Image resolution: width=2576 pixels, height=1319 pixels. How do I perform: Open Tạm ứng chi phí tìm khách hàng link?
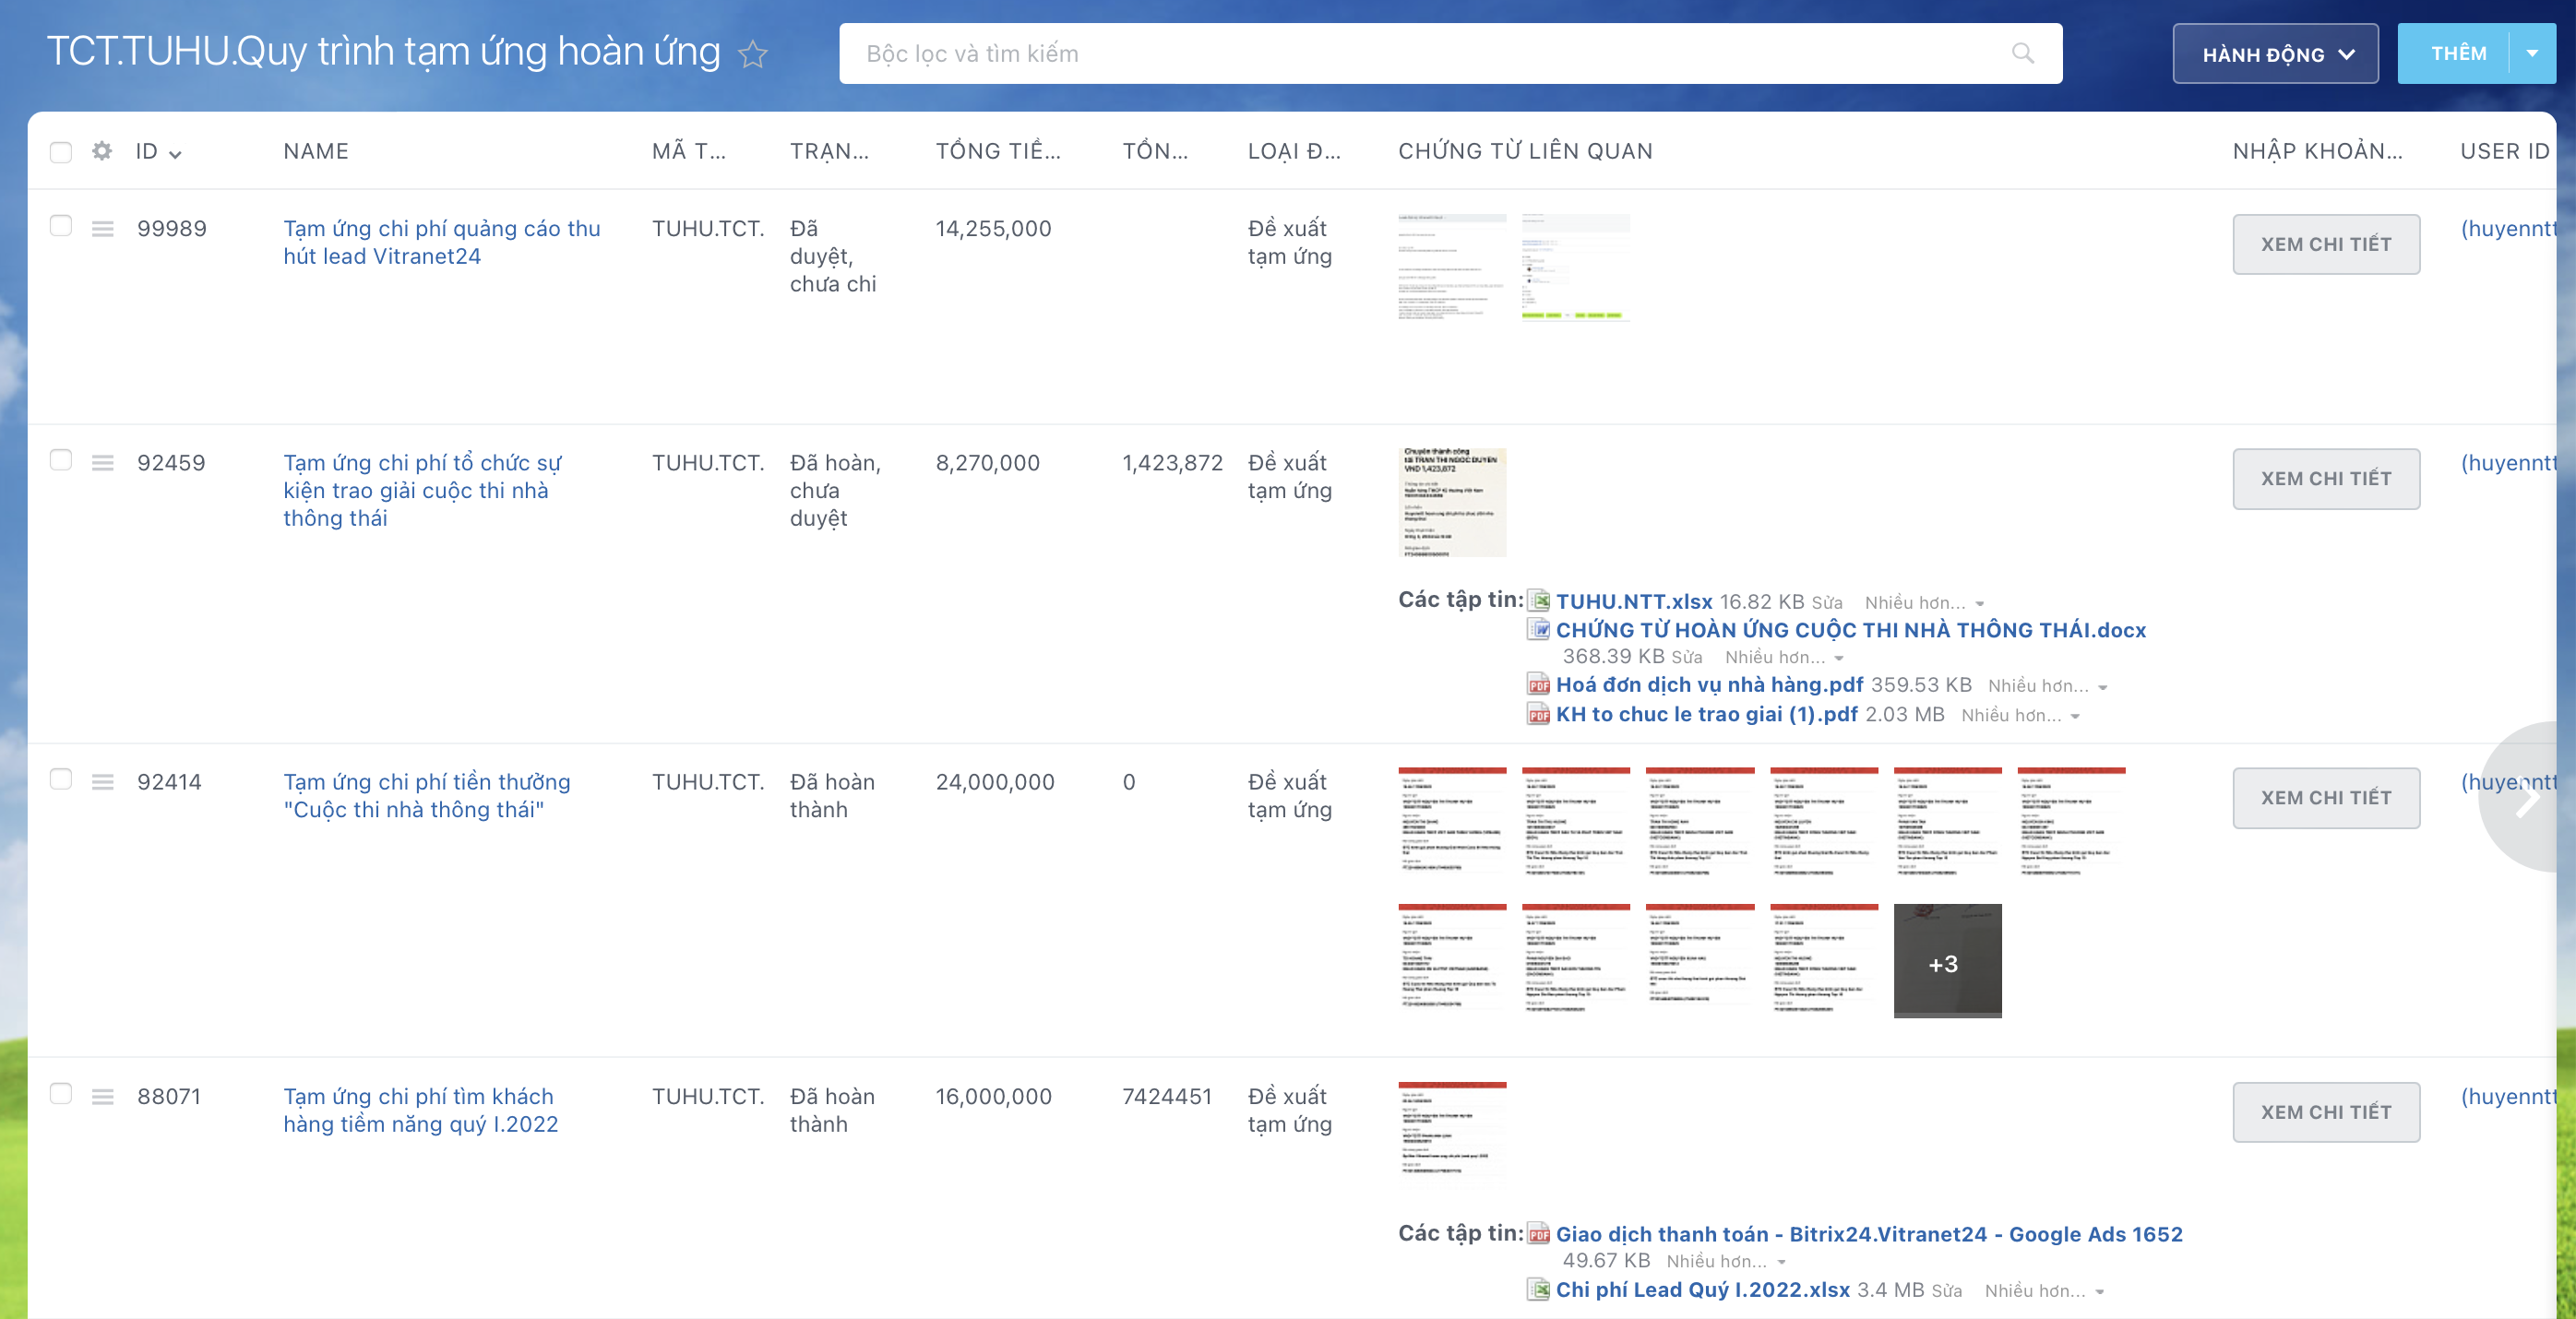(420, 1110)
